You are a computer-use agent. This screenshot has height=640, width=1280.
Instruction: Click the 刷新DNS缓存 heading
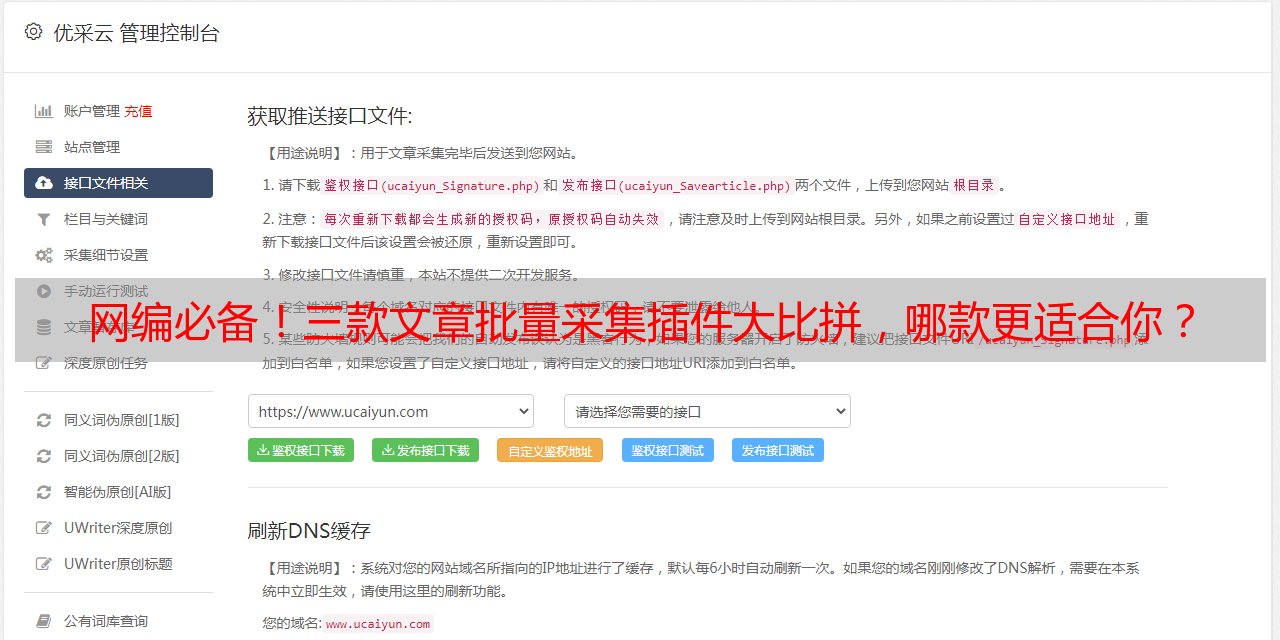(309, 531)
